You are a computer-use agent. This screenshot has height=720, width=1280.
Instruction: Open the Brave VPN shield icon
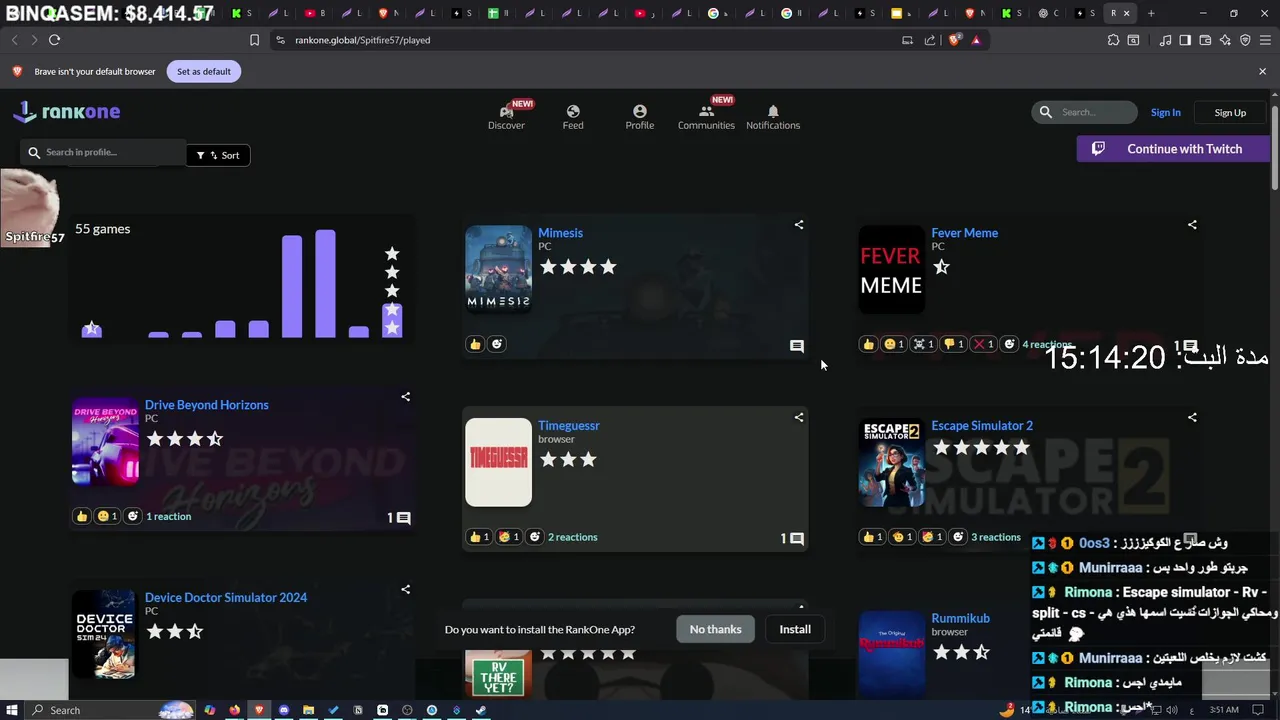click(1245, 40)
